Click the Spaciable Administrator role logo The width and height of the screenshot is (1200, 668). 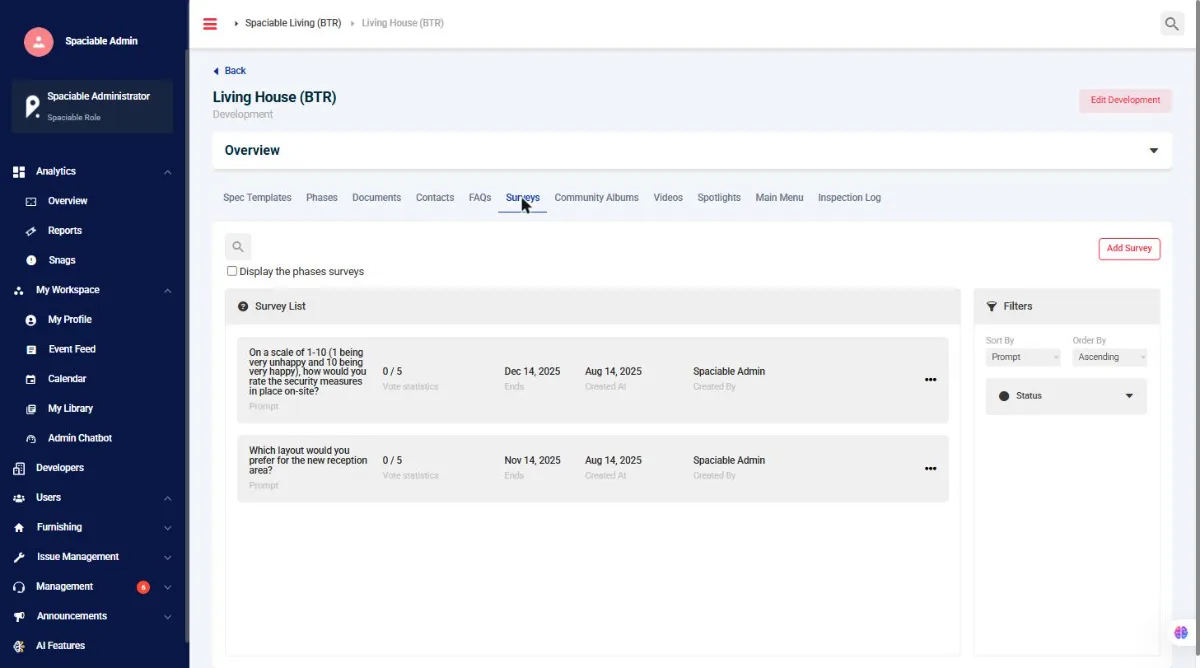click(x=33, y=106)
